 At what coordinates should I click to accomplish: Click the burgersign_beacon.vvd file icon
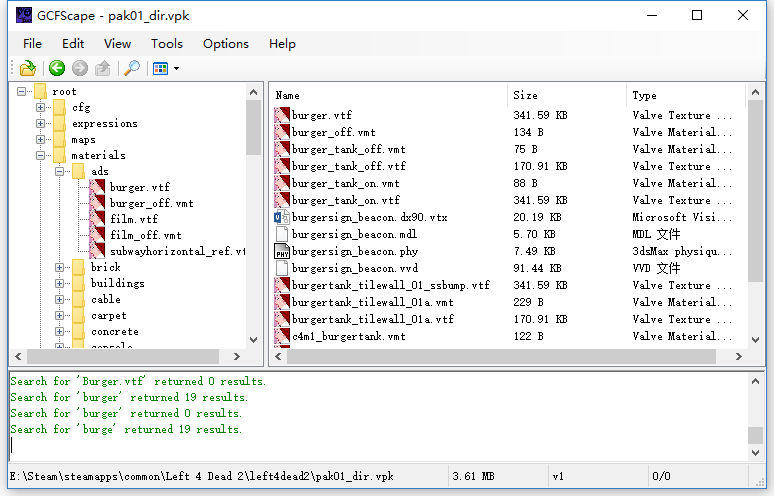pos(282,268)
